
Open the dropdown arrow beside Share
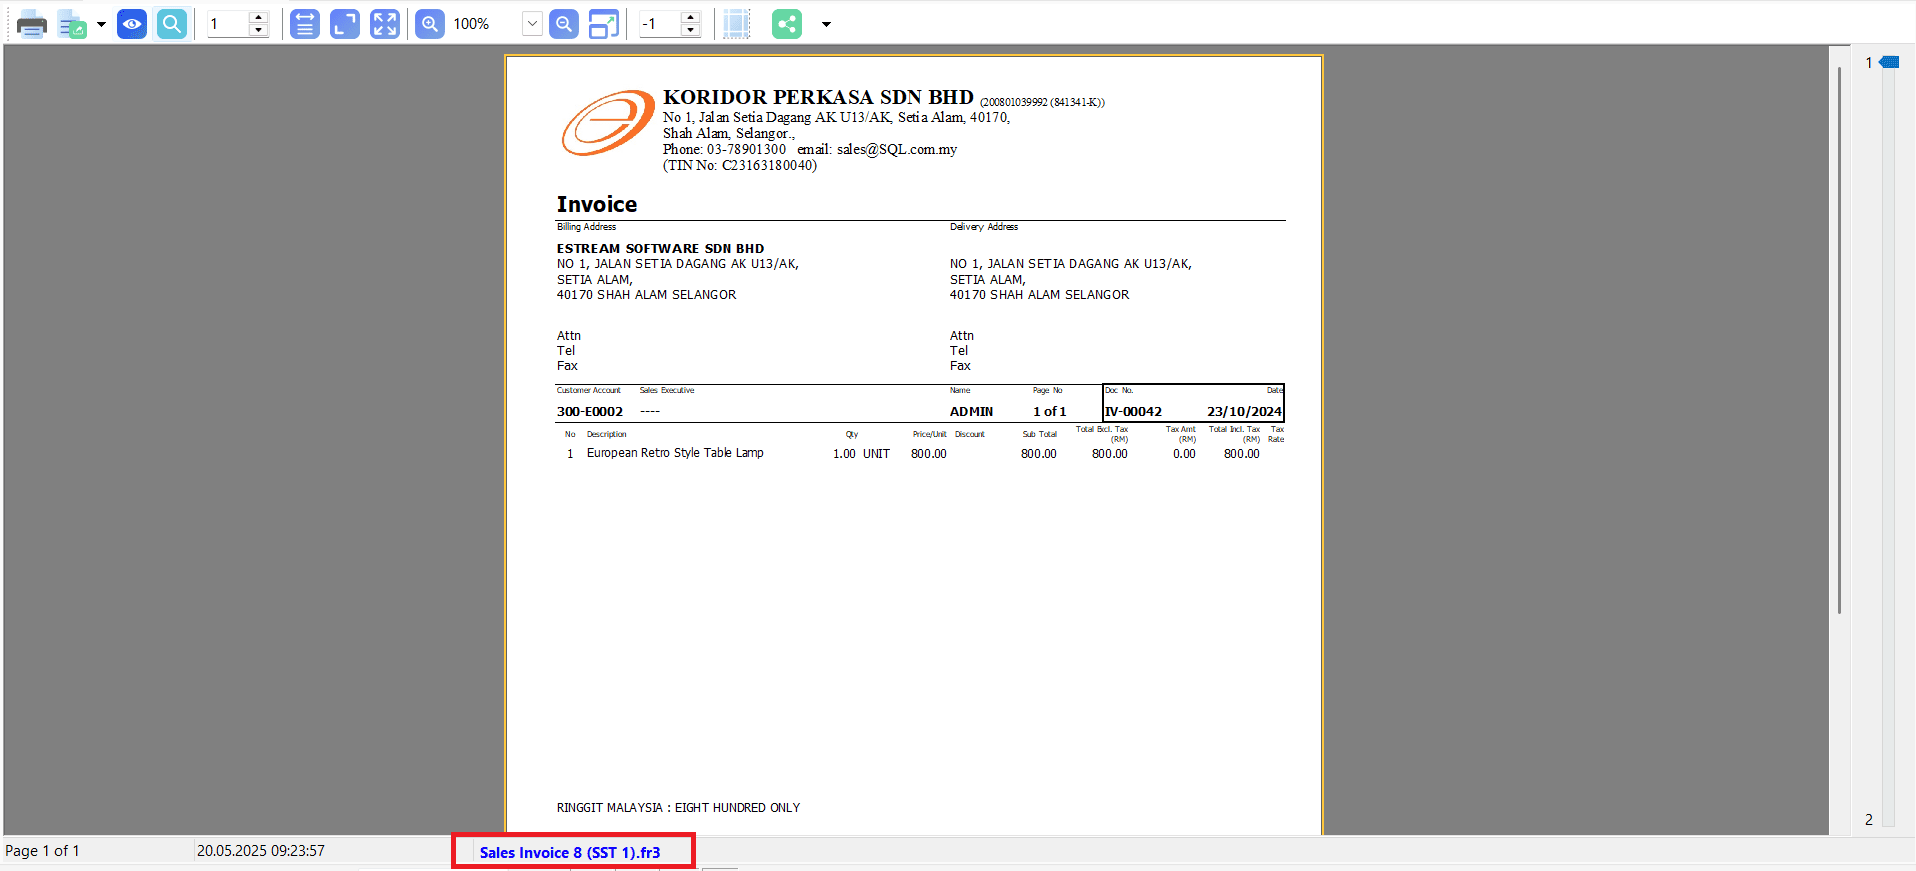826,24
